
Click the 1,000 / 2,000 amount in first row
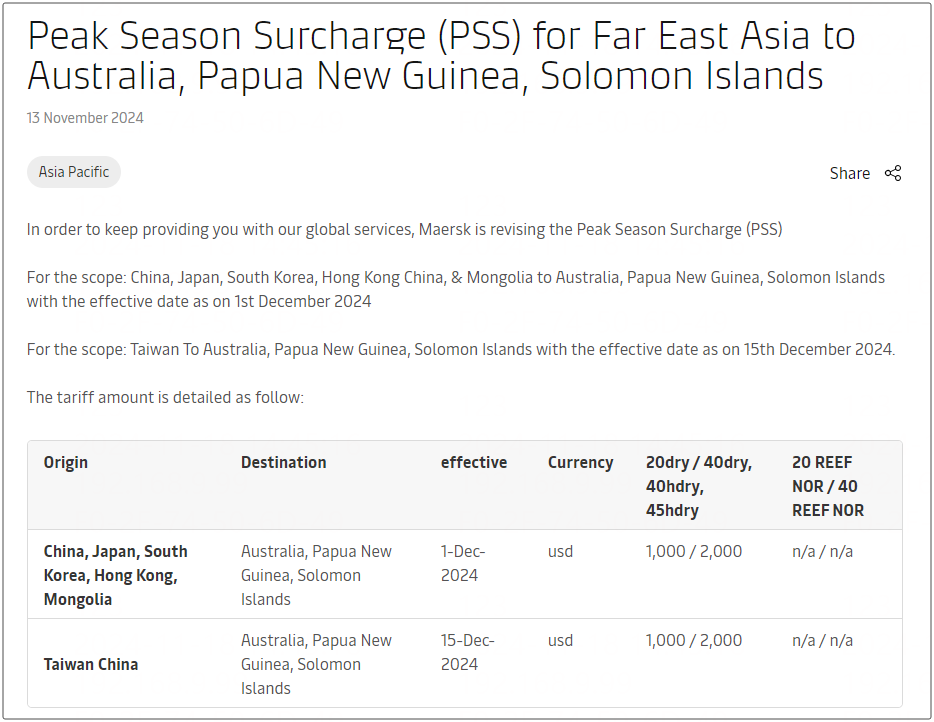point(694,551)
